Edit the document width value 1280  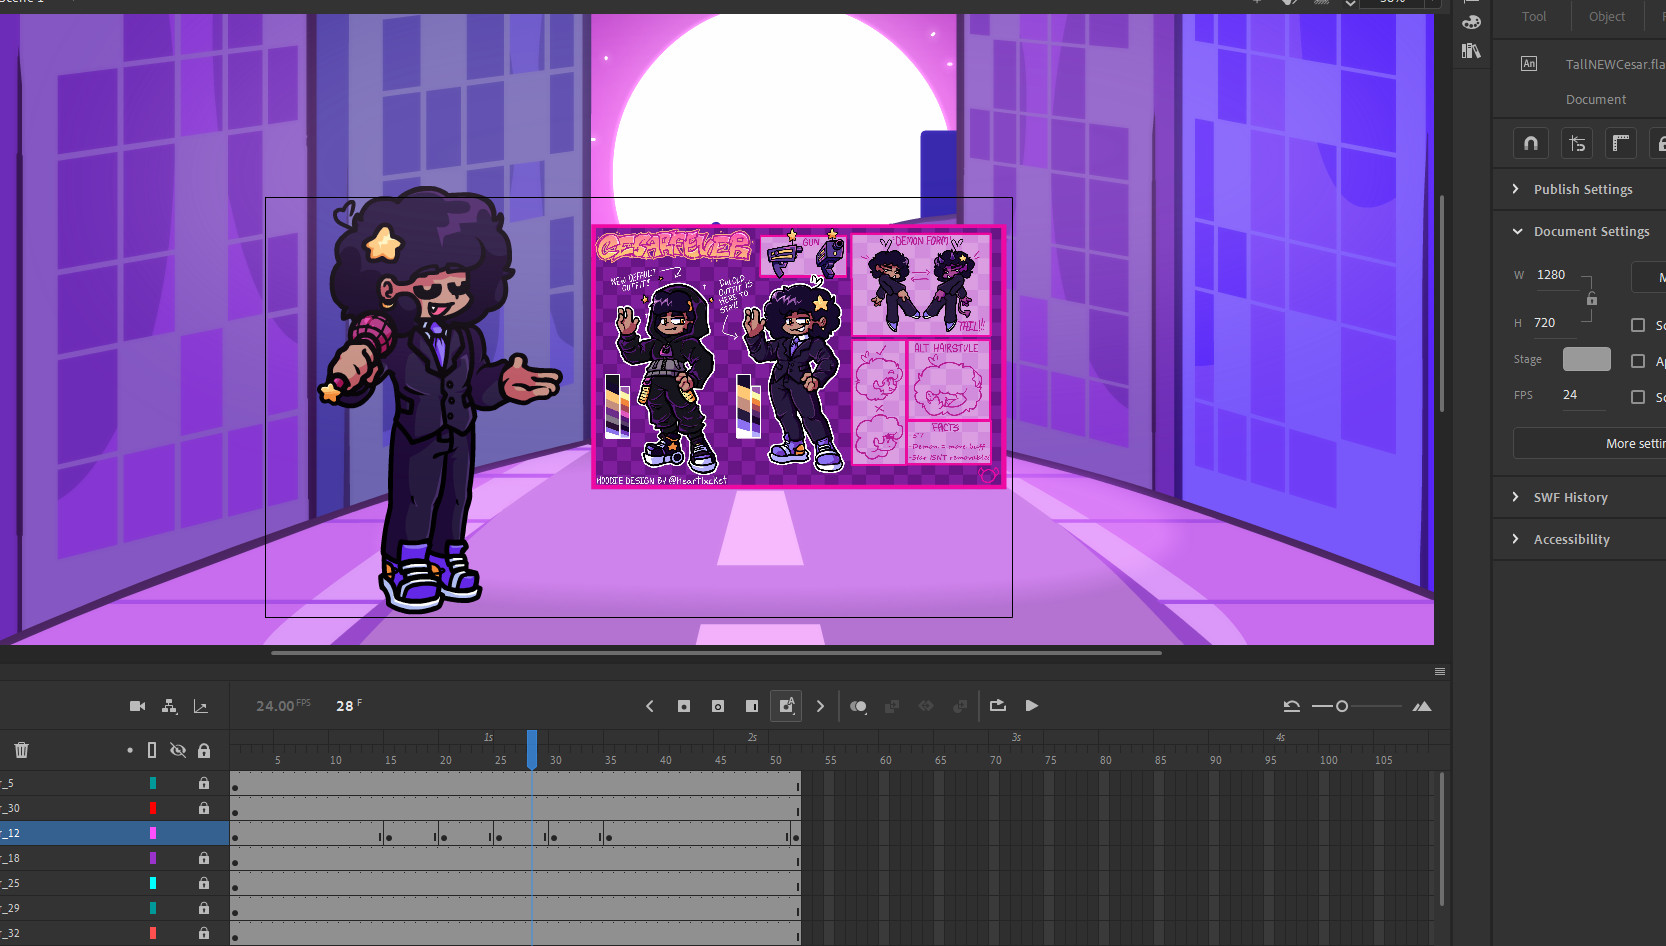pos(1552,274)
